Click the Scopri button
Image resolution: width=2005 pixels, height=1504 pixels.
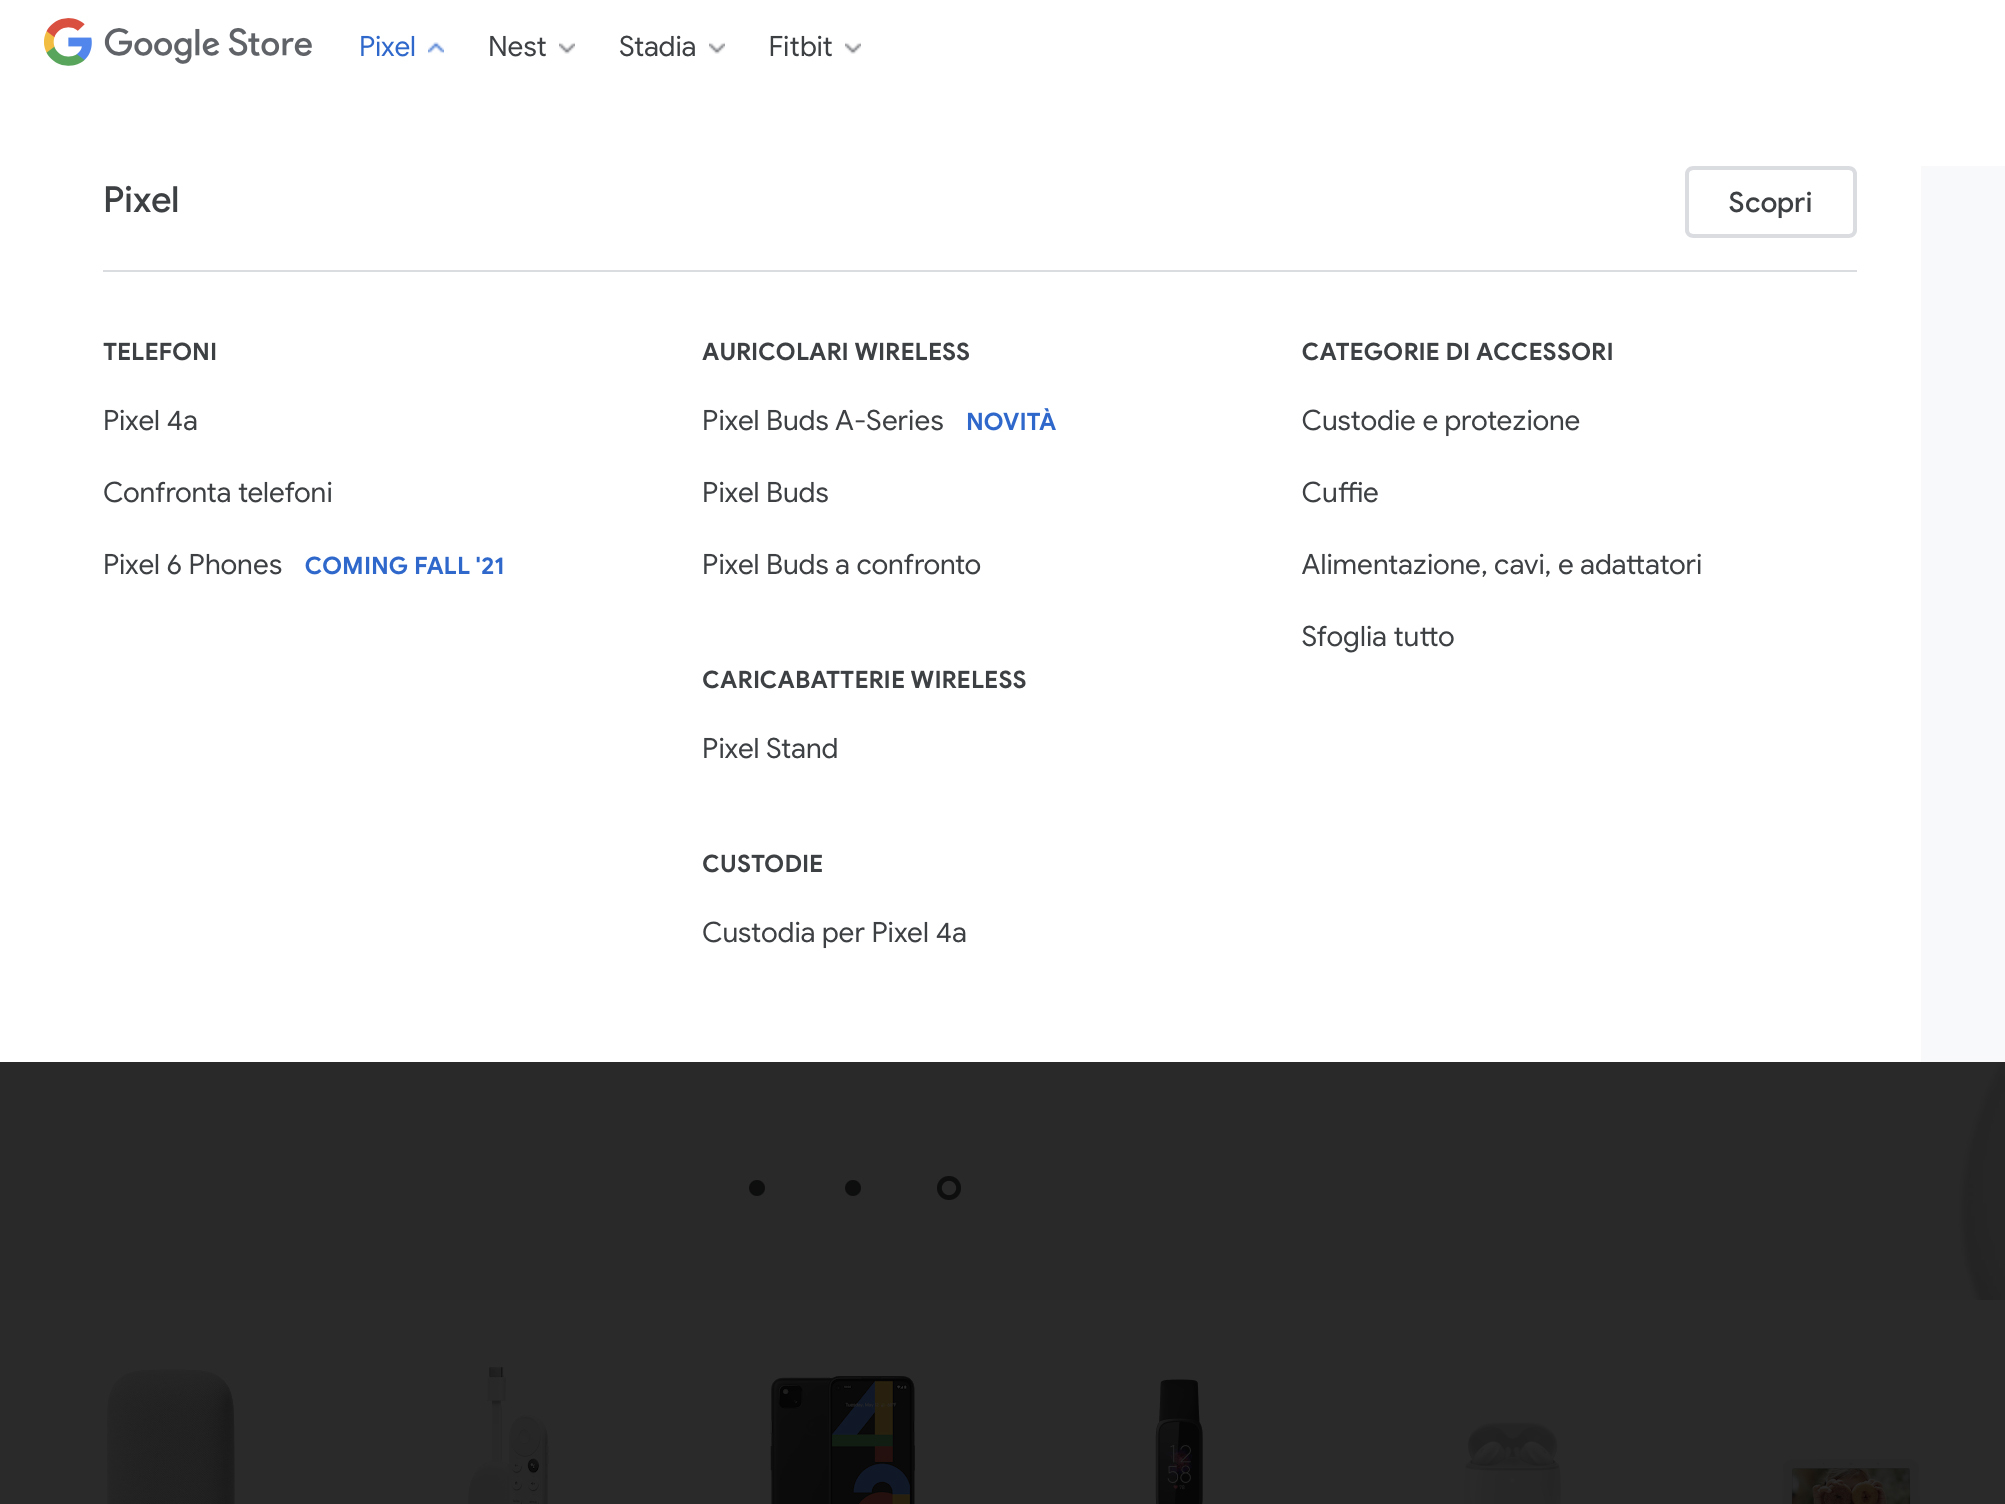tap(1770, 202)
